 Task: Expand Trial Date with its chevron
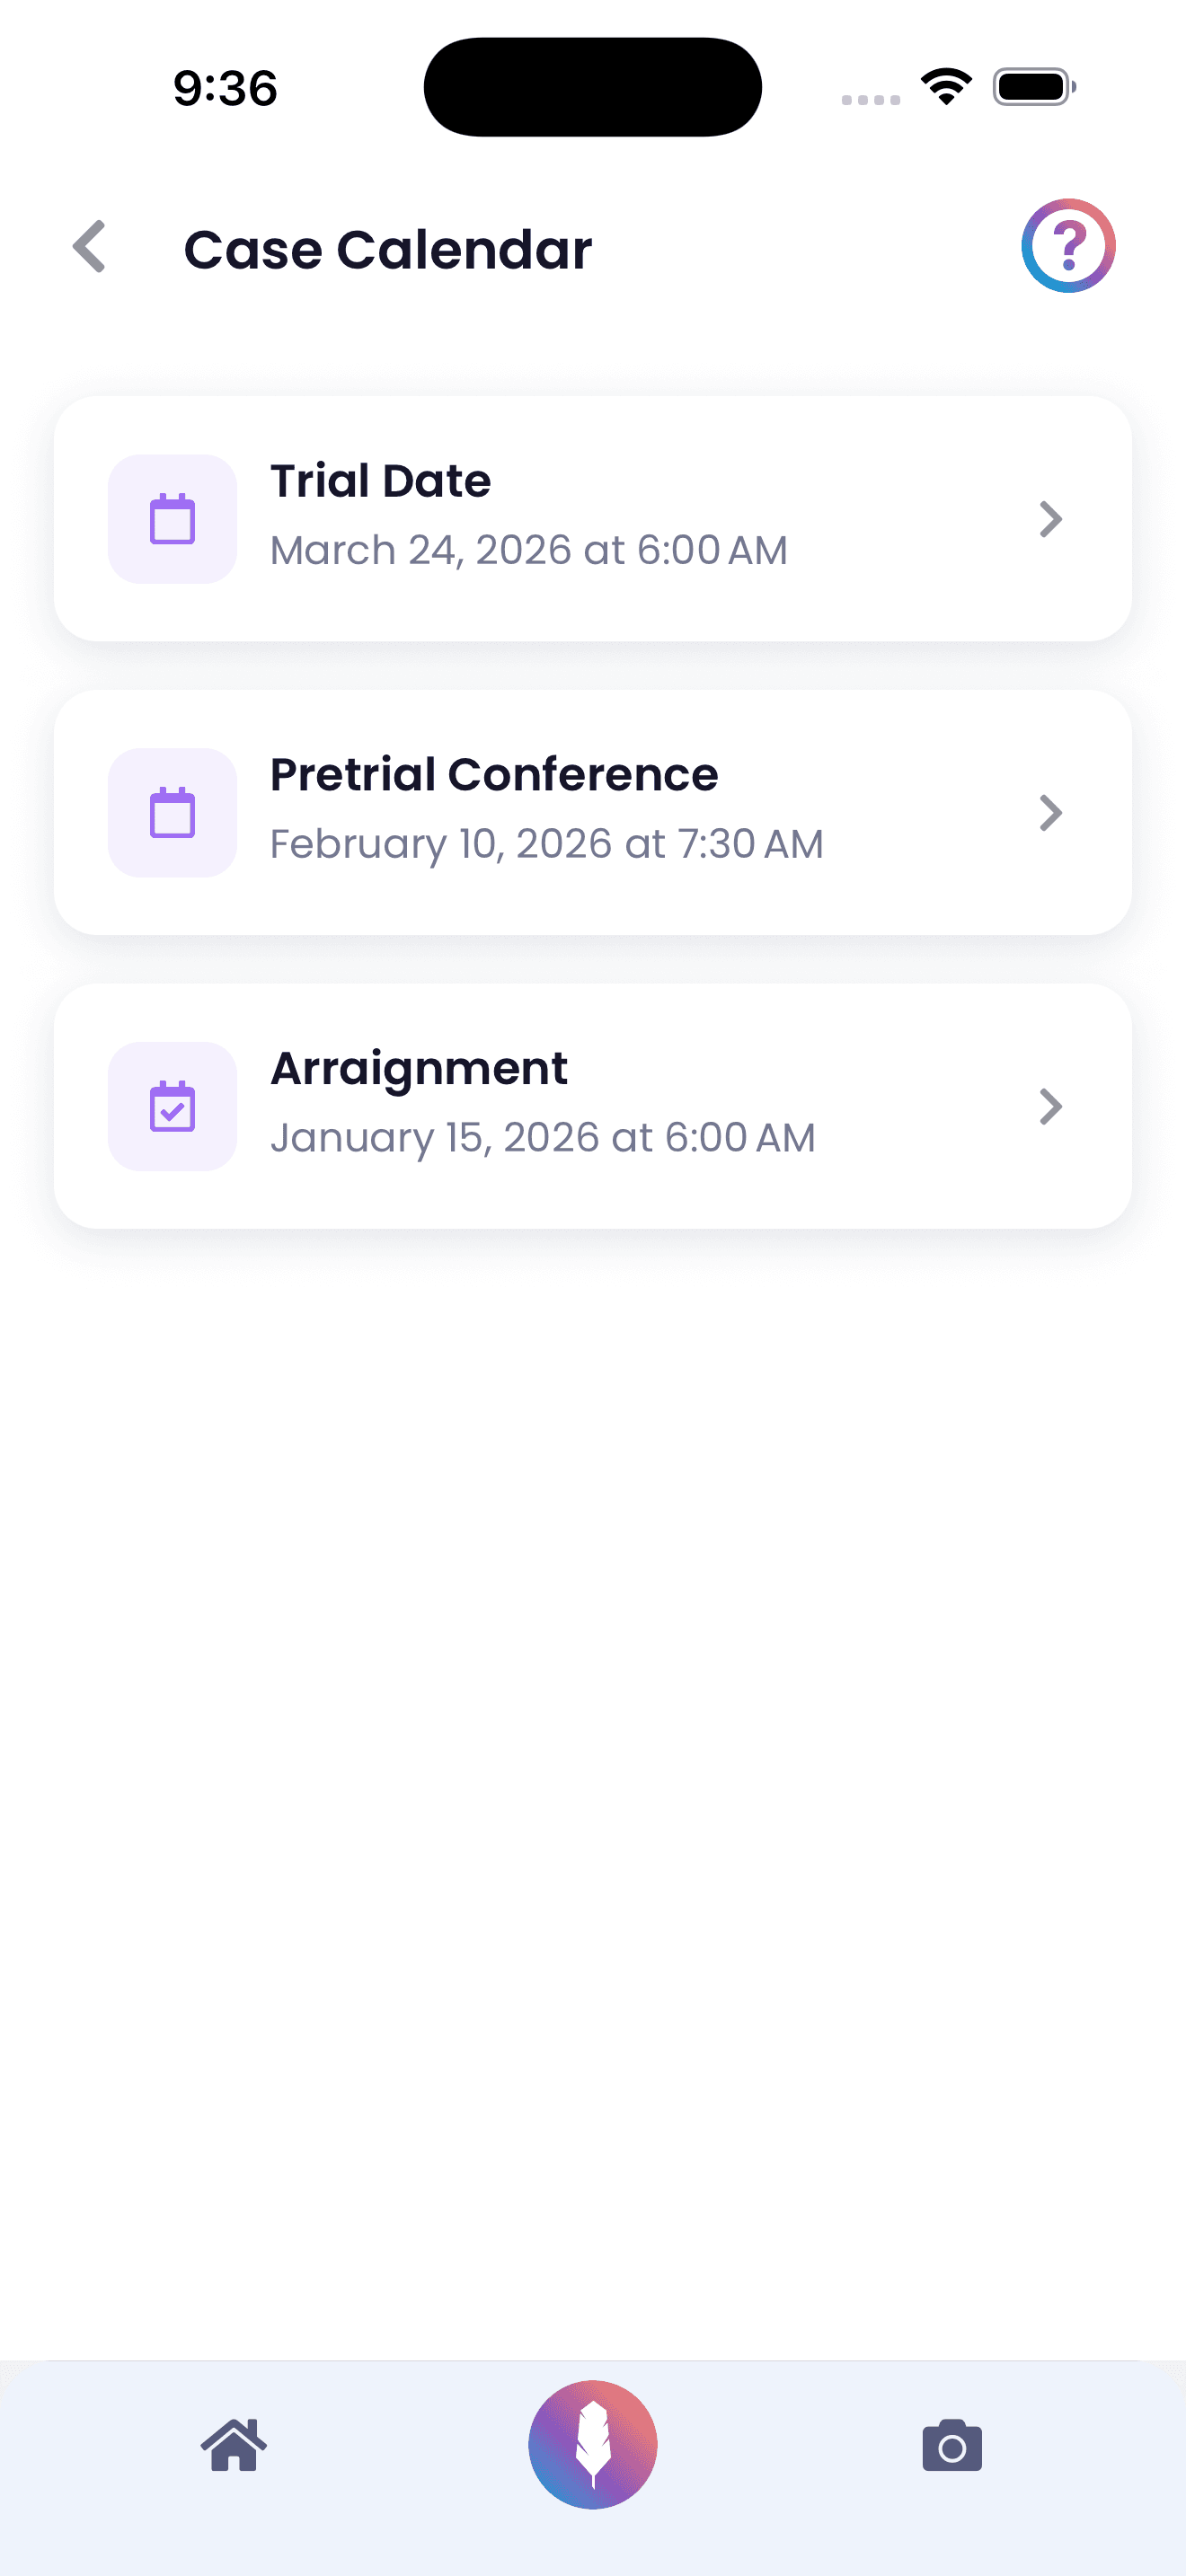click(1050, 519)
